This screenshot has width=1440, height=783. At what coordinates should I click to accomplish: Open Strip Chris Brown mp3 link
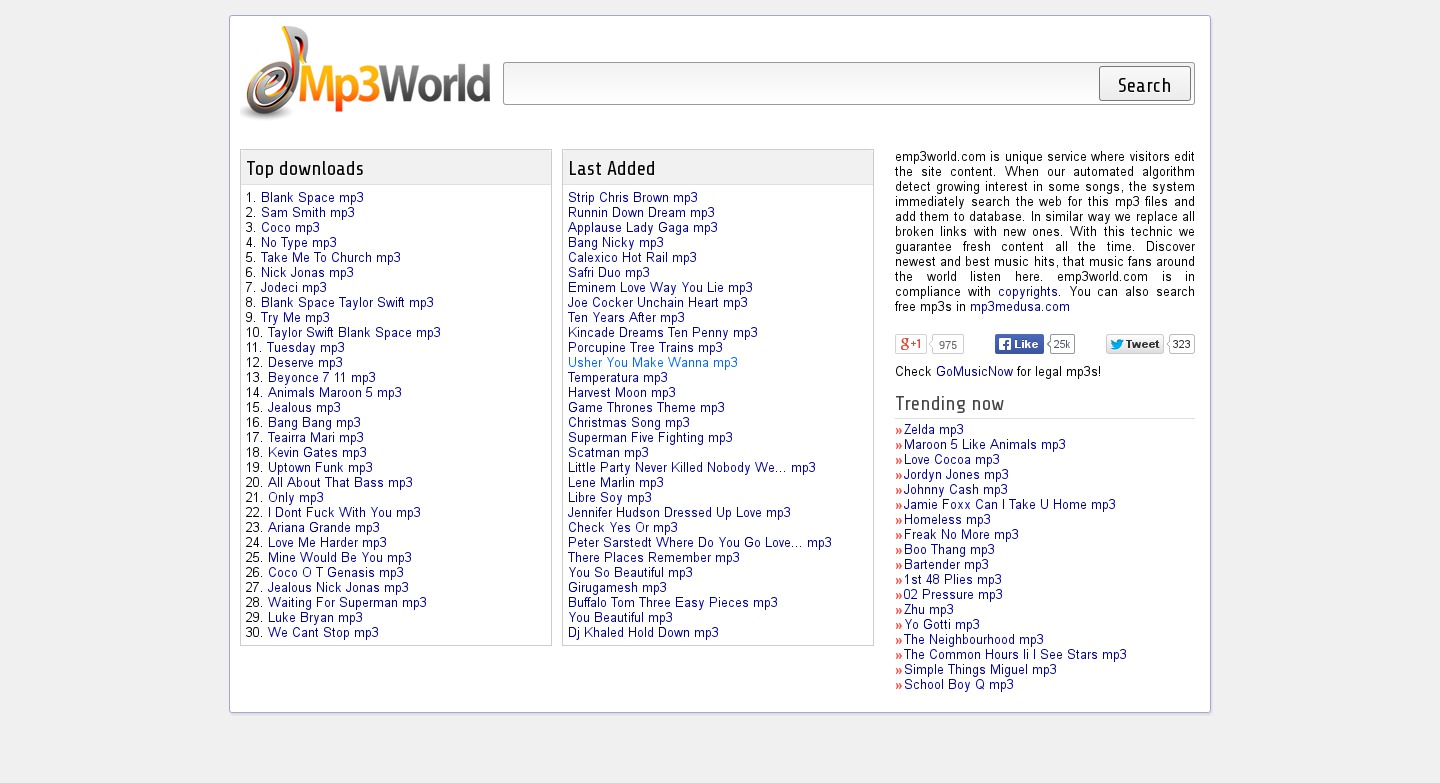(632, 198)
